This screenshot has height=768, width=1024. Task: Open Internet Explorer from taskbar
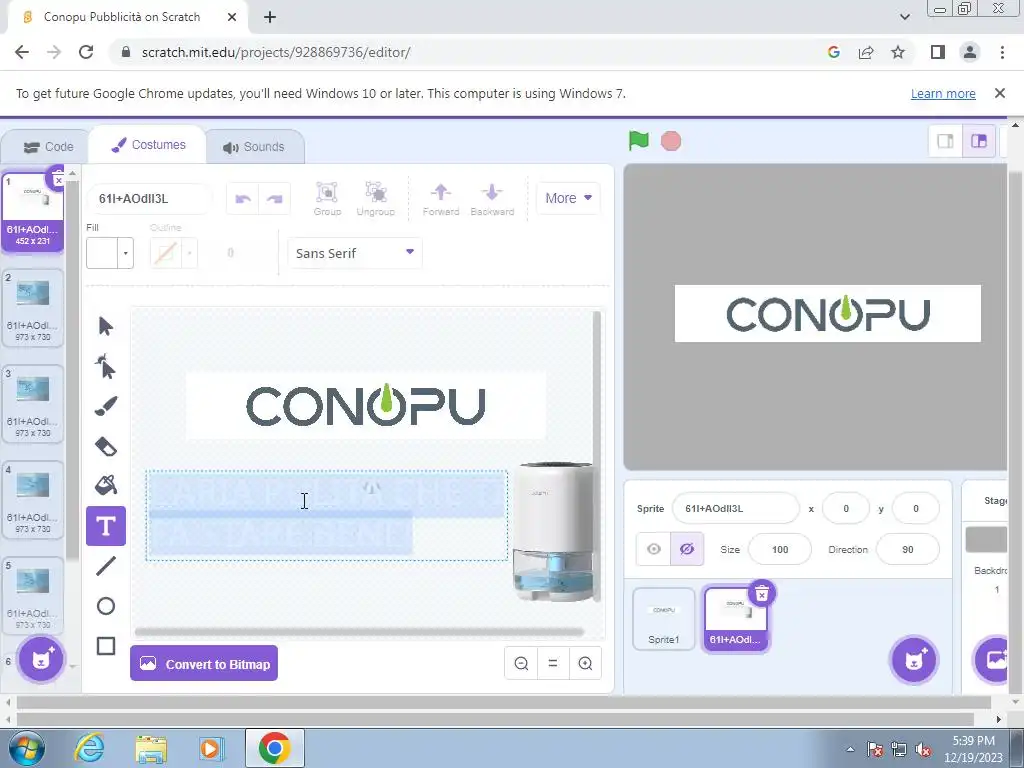89,748
